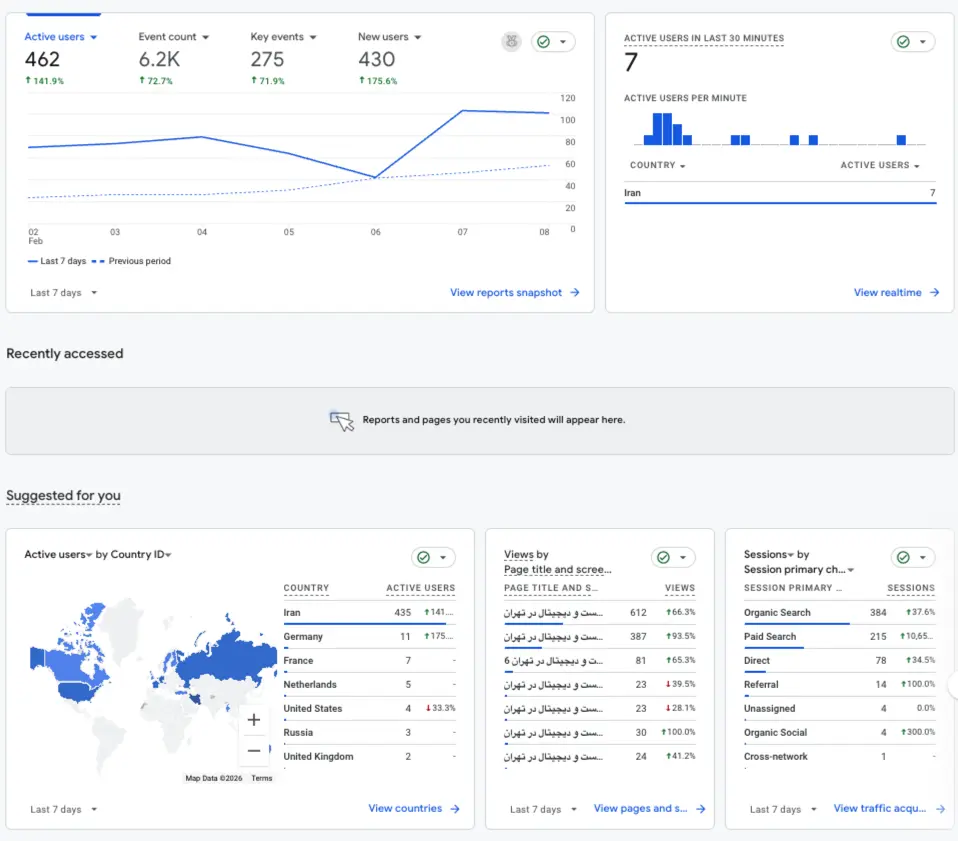Click the check status icon in country map card
The image size is (958, 841).
click(423, 557)
